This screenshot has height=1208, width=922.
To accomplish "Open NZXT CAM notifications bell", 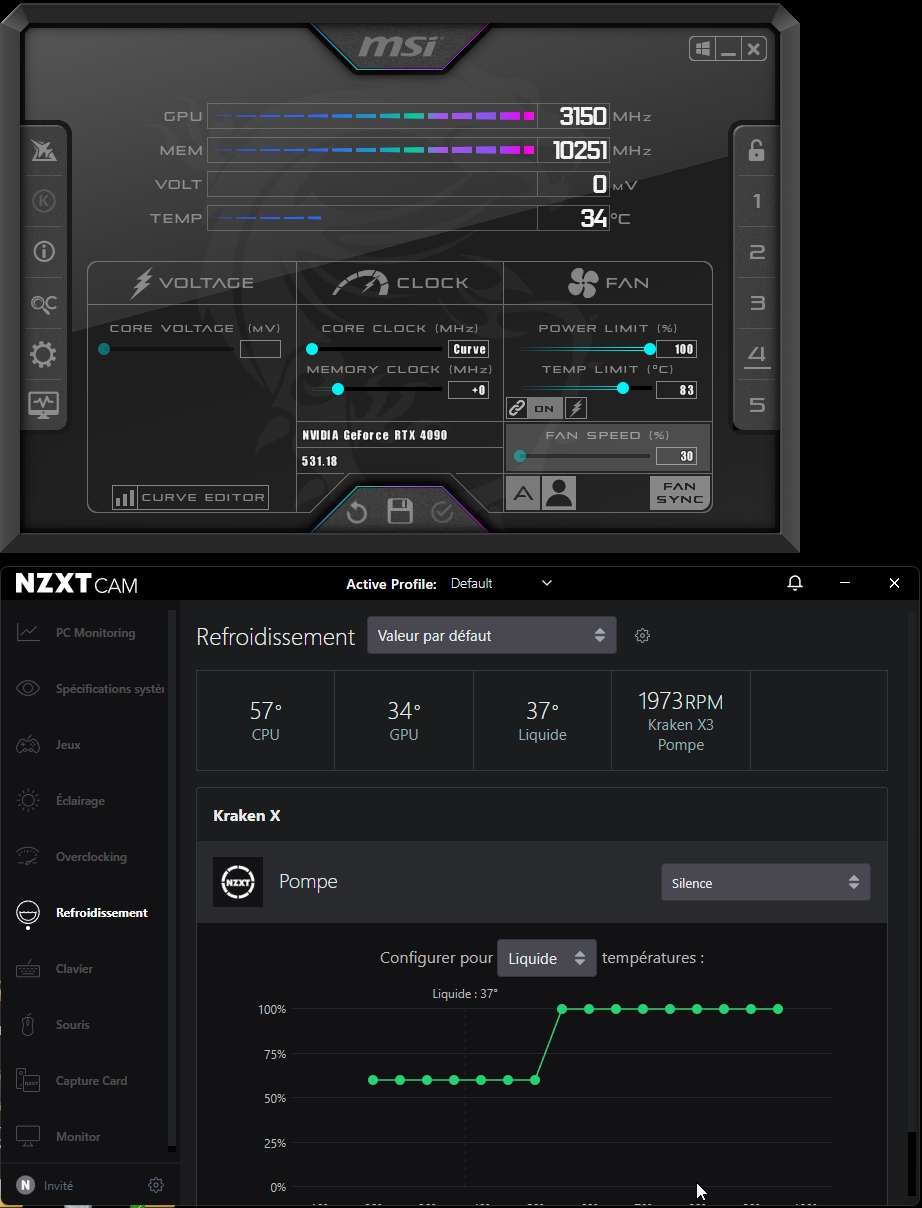I will (x=795, y=583).
